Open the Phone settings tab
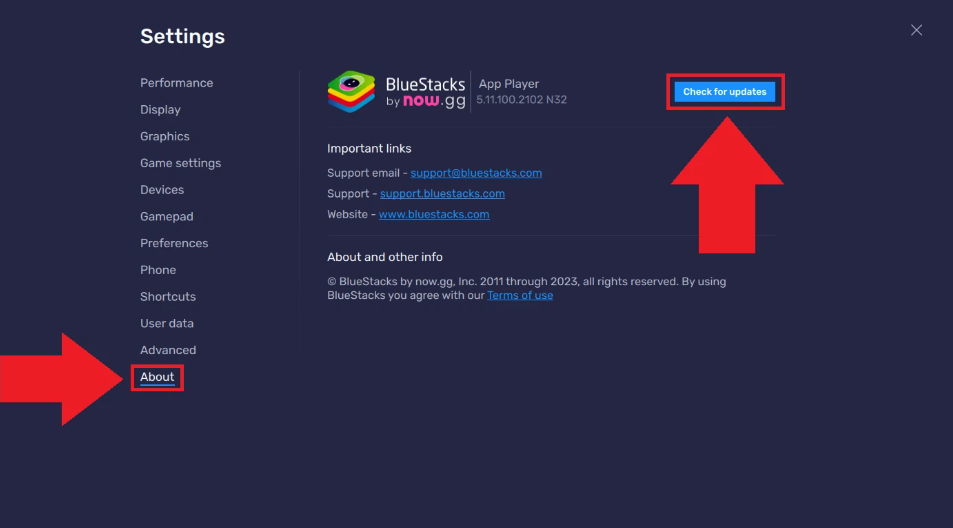This screenshot has height=528, width=953. [158, 270]
